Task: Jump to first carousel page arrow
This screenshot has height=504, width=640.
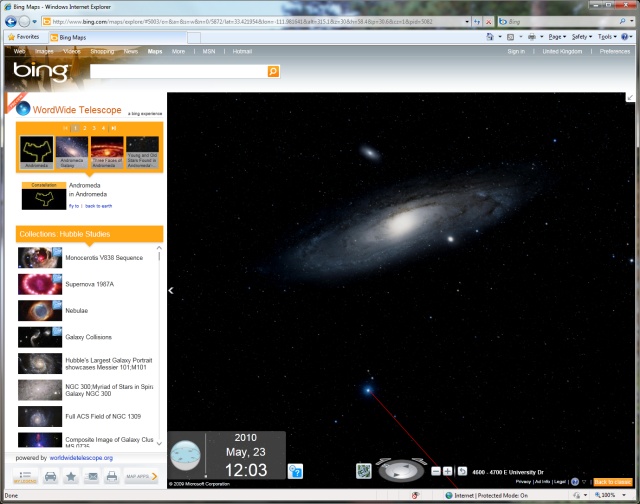Action: click(x=65, y=128)
